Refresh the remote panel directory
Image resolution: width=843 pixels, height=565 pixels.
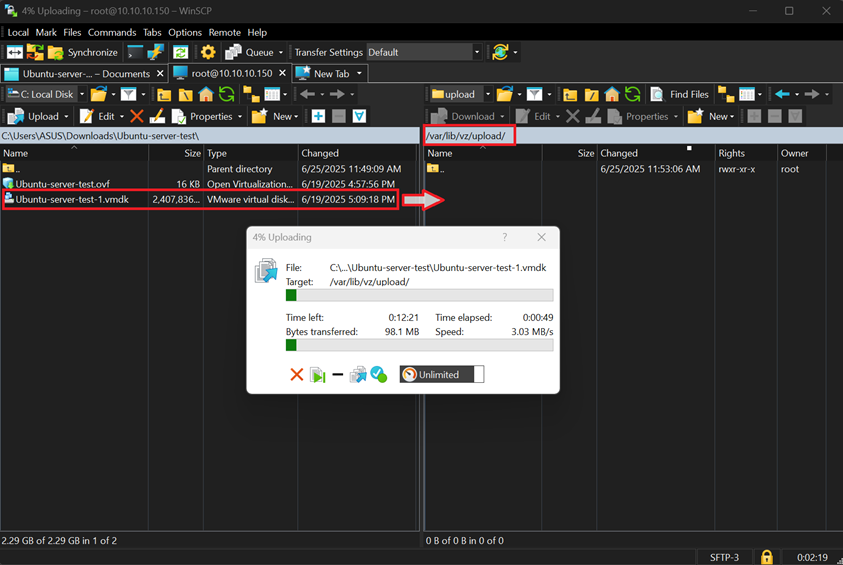point(633,94)
